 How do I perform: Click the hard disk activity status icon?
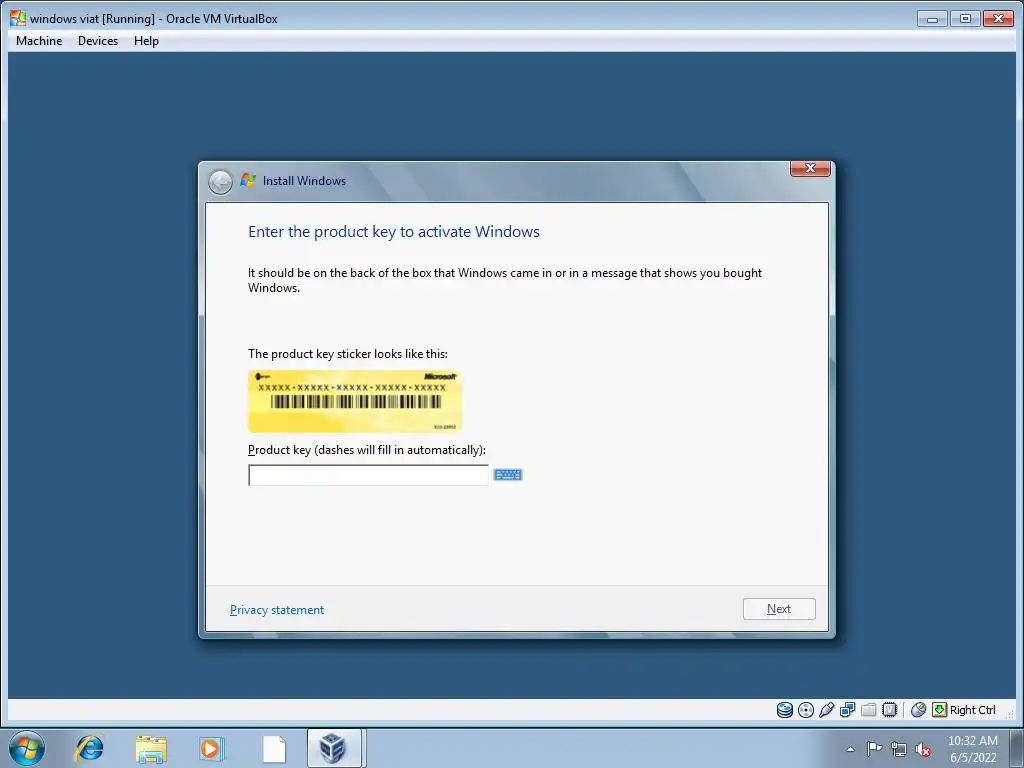pyautogui.click(x=784, y=710)
